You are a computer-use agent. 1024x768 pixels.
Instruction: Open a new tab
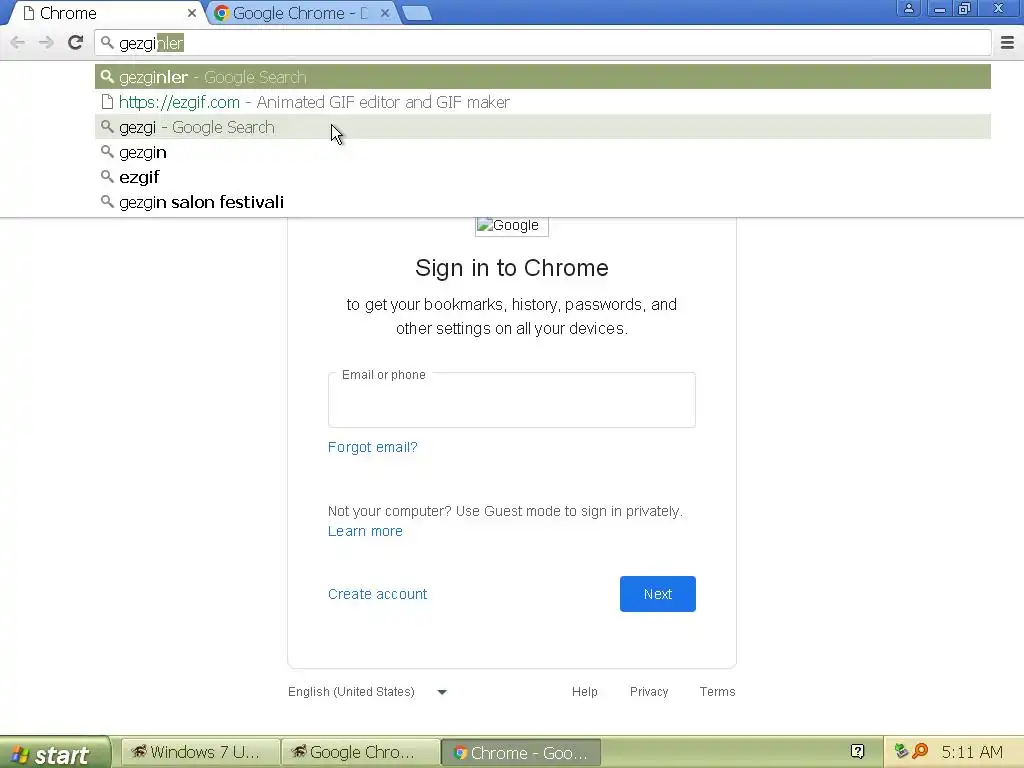(x=416, y=13)
